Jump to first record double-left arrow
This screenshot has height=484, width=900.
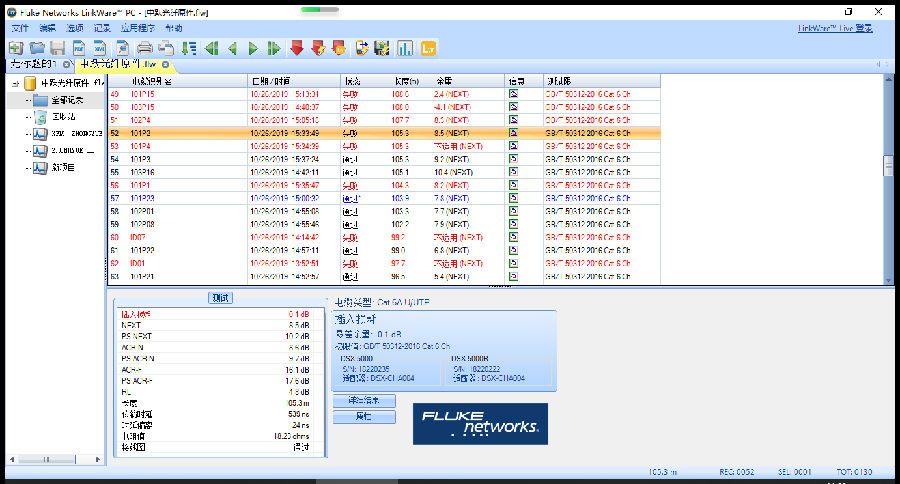pyautogui.click(x=211, y=49)
